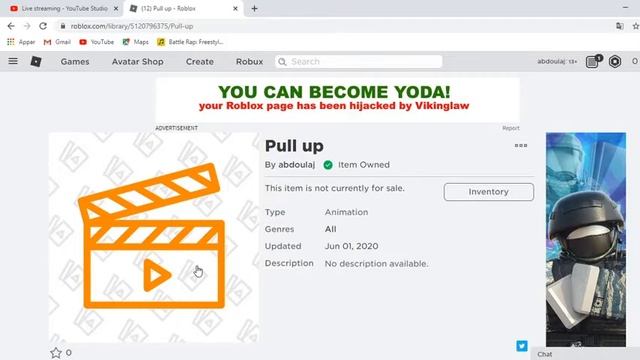This screenshot has height=360, width=640.
Task: Open a new browser tab
Action: coord(254,9)
